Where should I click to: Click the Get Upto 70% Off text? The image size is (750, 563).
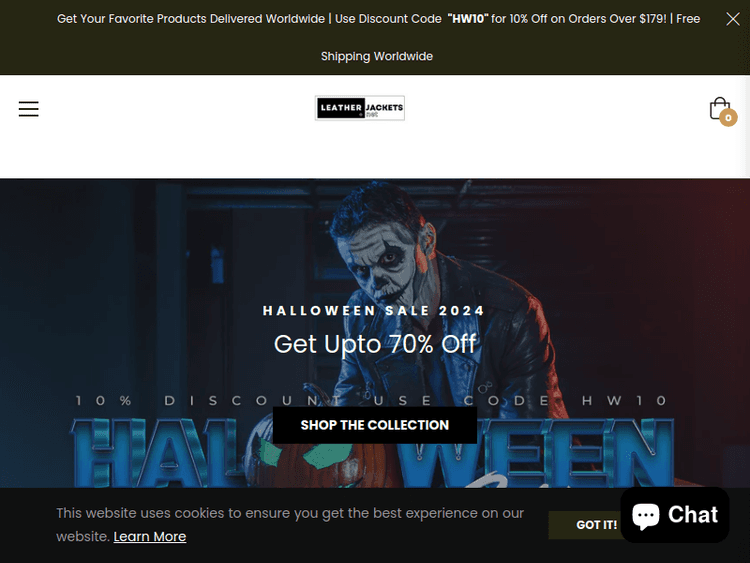[375, 344]
